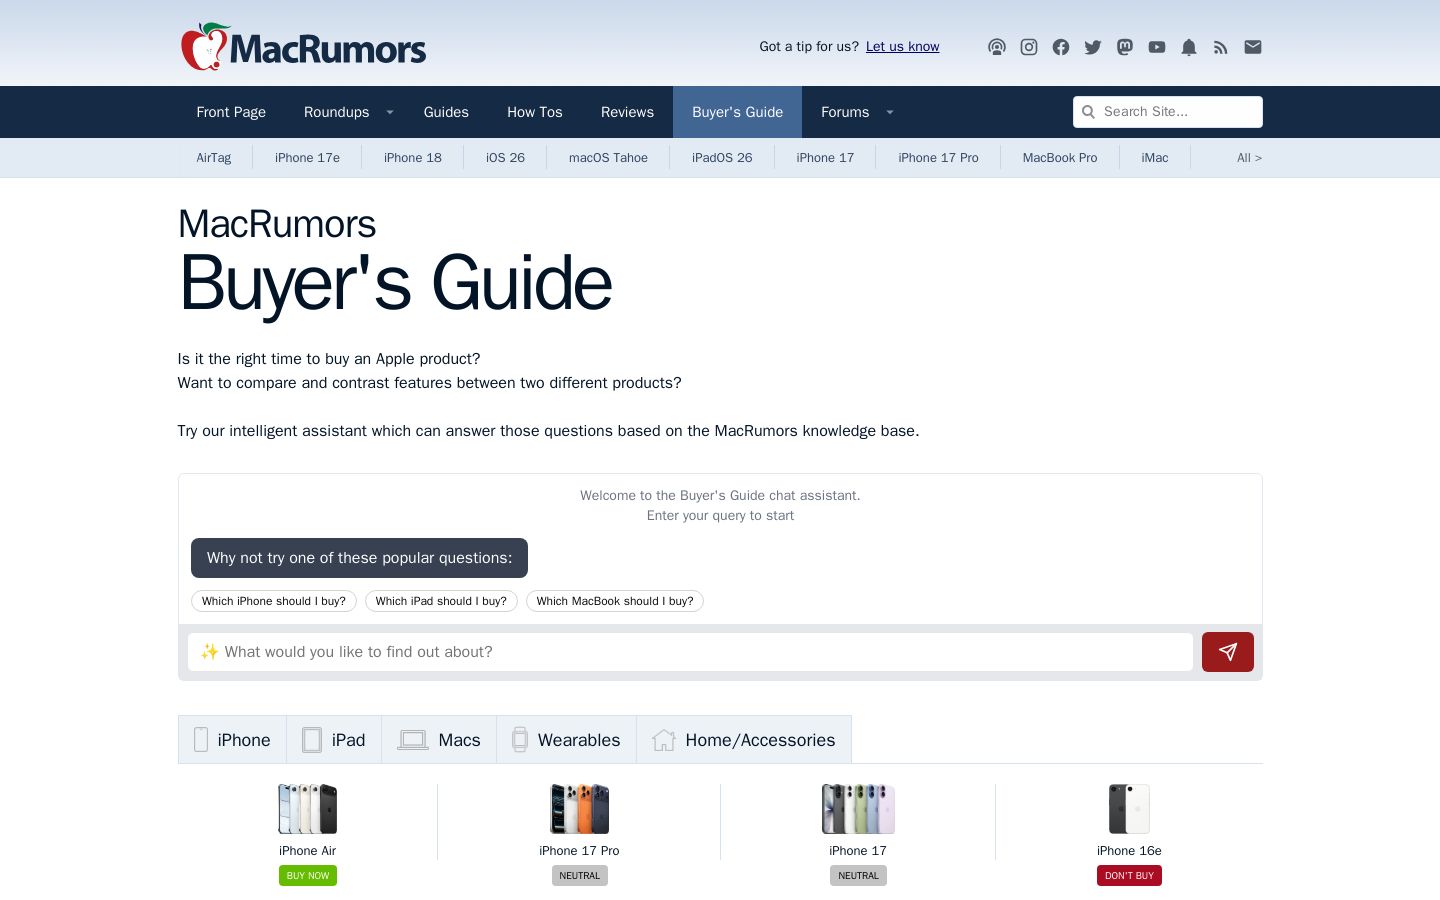1440x900 pixels.
Task: Switch to the Home/Accessories tab
Action: 744,740
